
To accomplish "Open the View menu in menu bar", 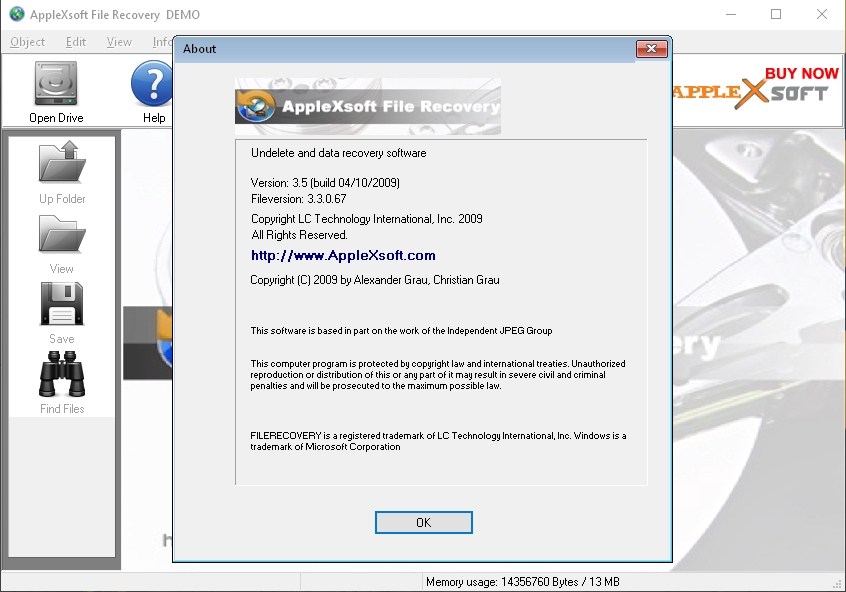I will [119, 42].
